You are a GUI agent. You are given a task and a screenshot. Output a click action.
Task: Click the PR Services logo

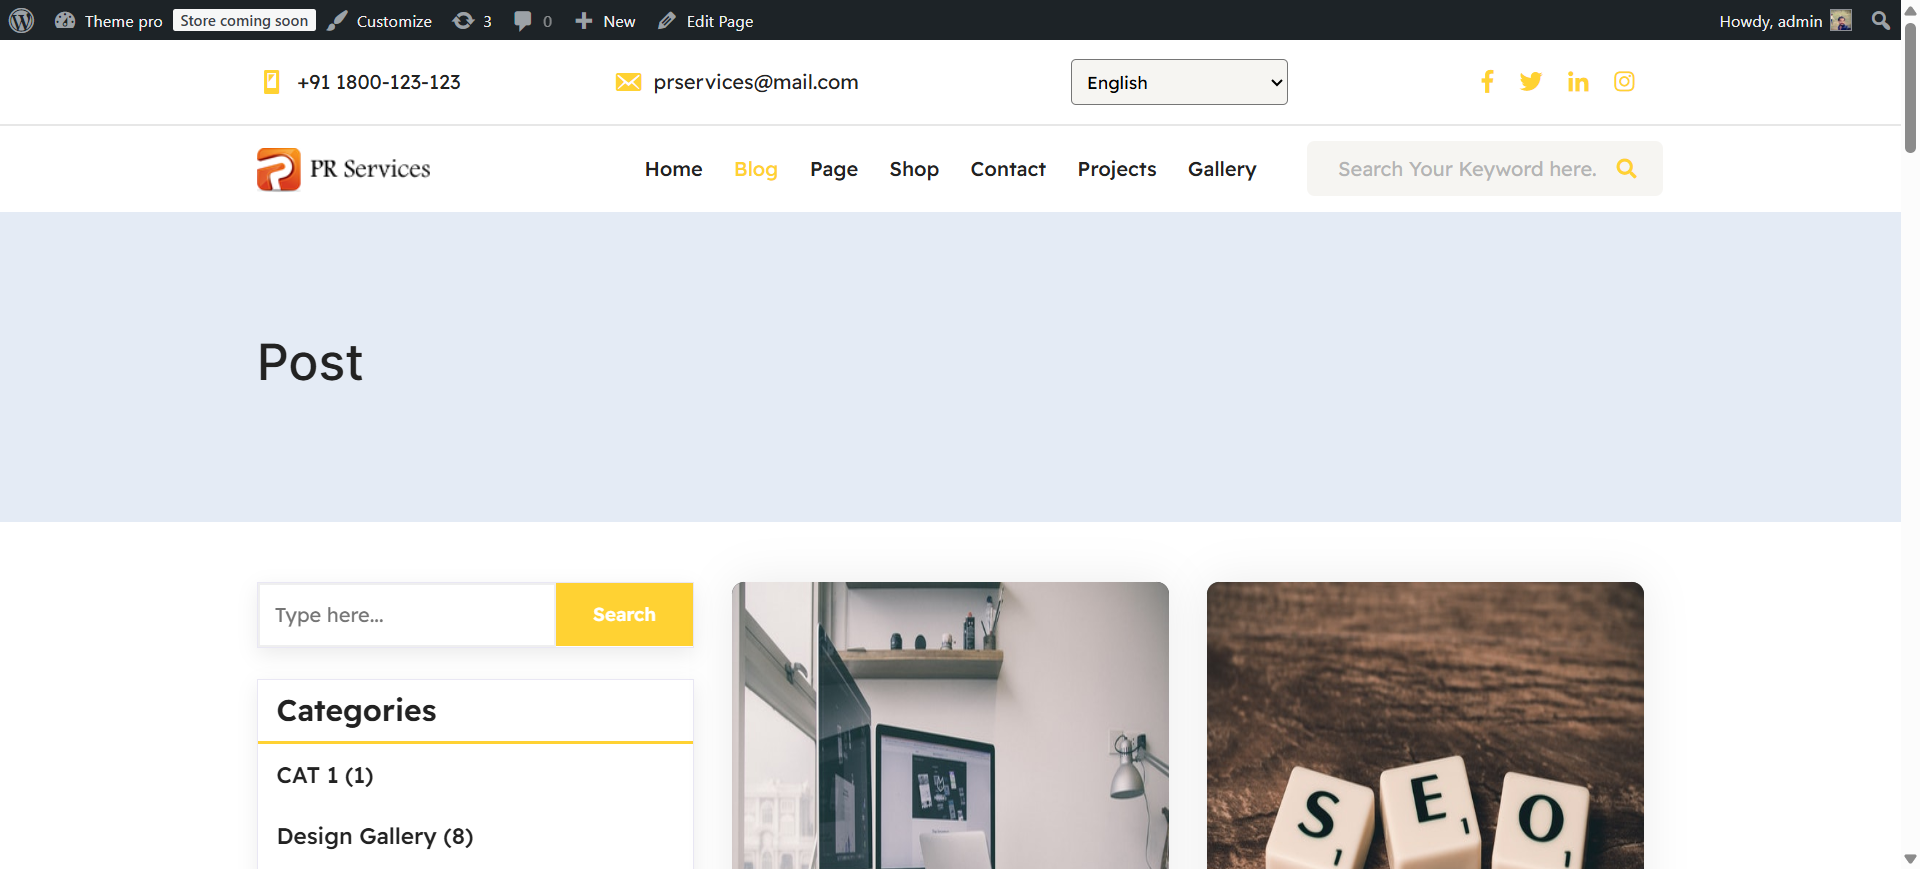point(344,169)
